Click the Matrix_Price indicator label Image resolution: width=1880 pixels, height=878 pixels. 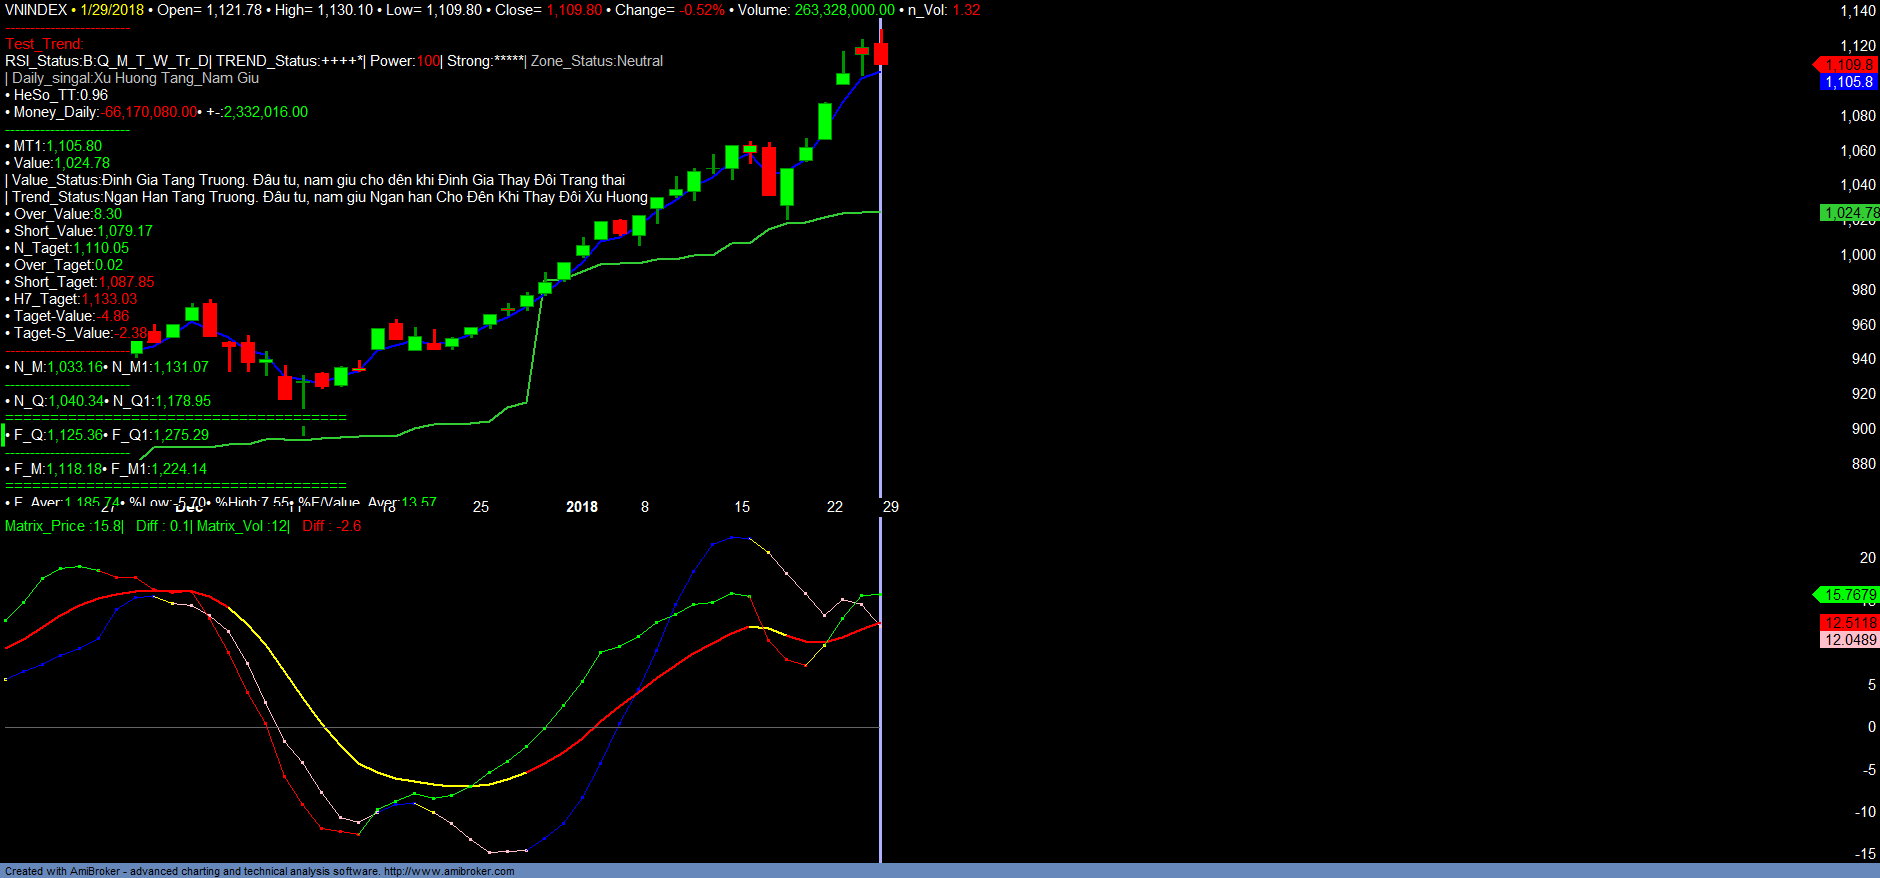coord(64,526)
